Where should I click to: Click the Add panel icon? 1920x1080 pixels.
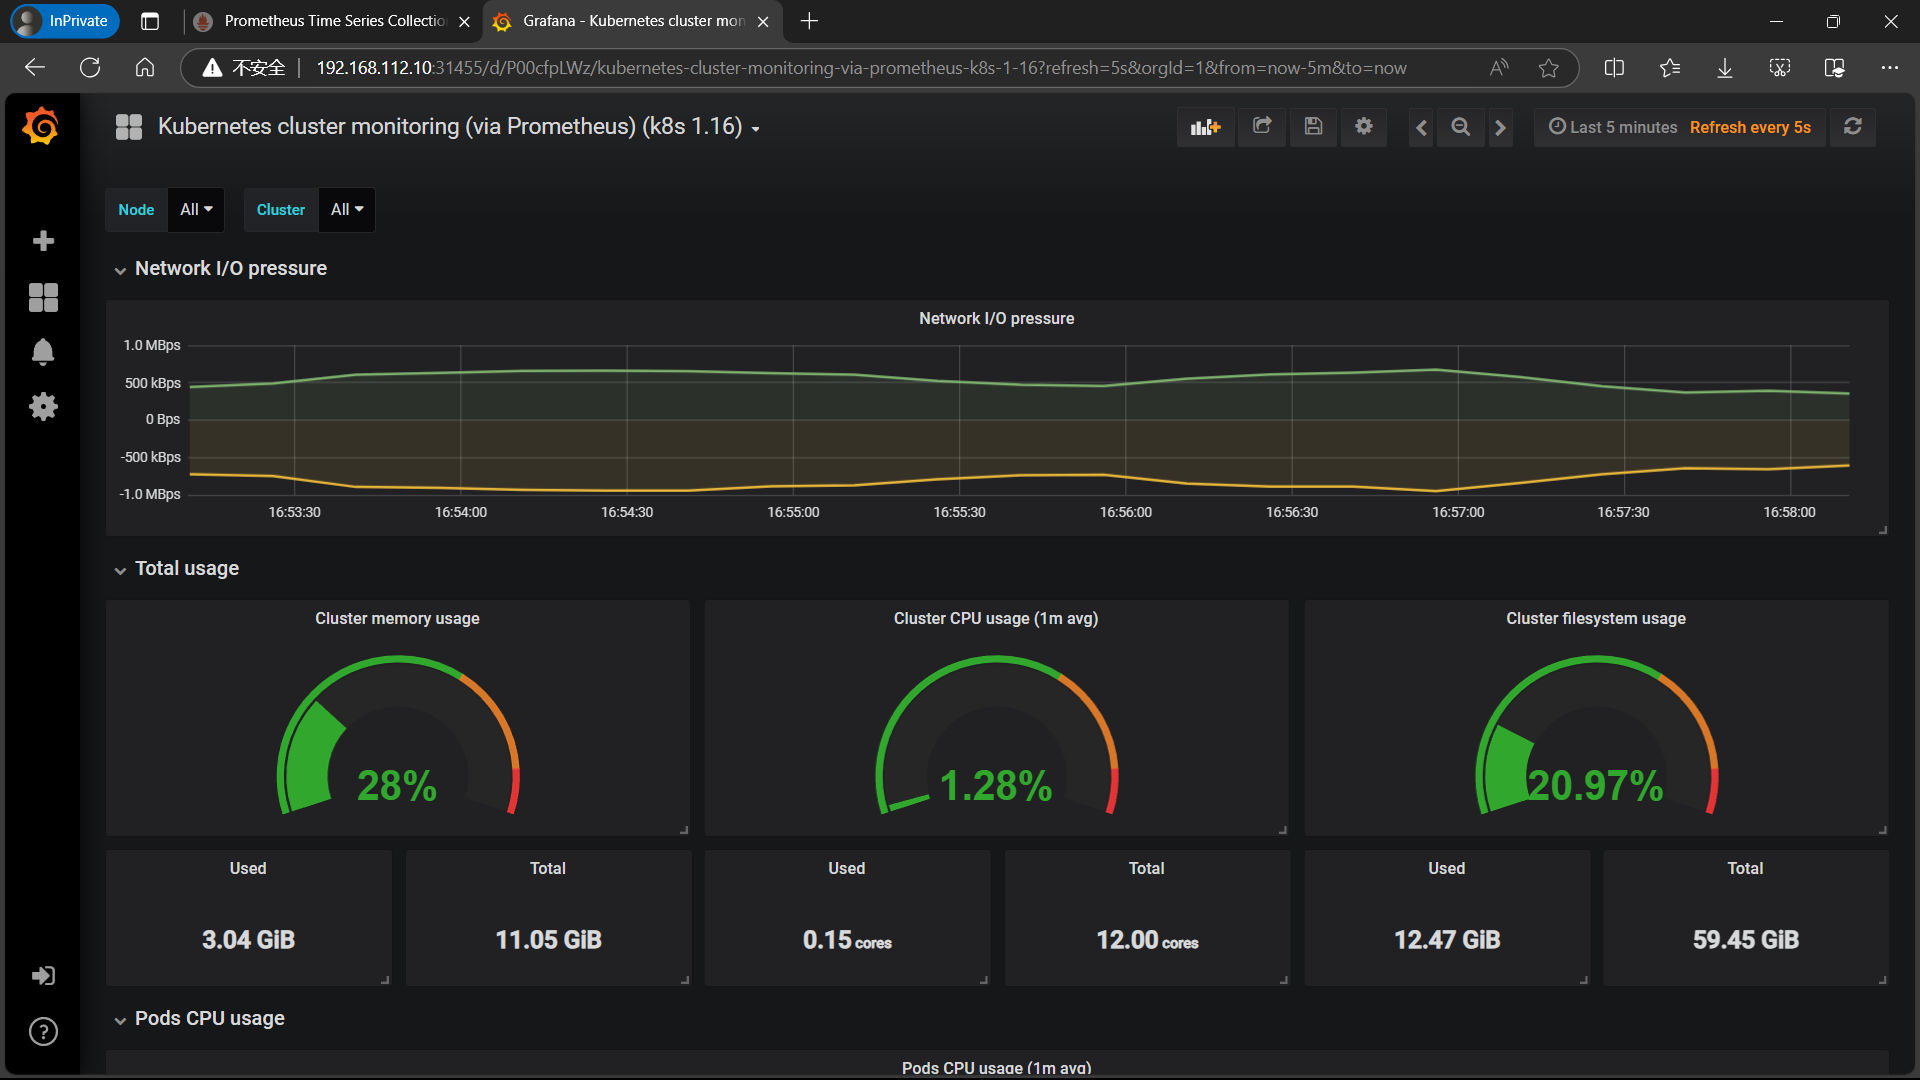point(1205,127)
